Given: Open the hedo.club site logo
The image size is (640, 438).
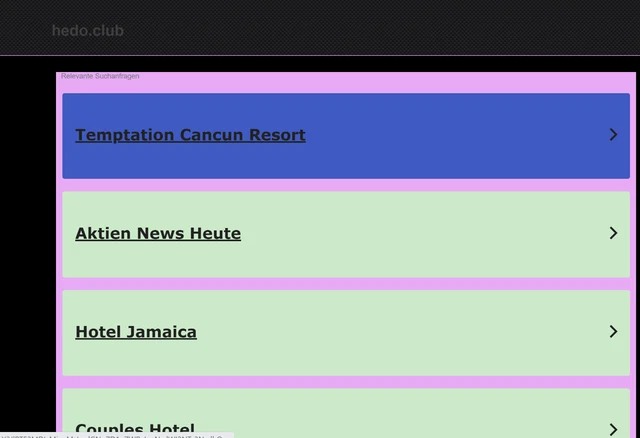Looking at the screenshot, I should [88, 31].
